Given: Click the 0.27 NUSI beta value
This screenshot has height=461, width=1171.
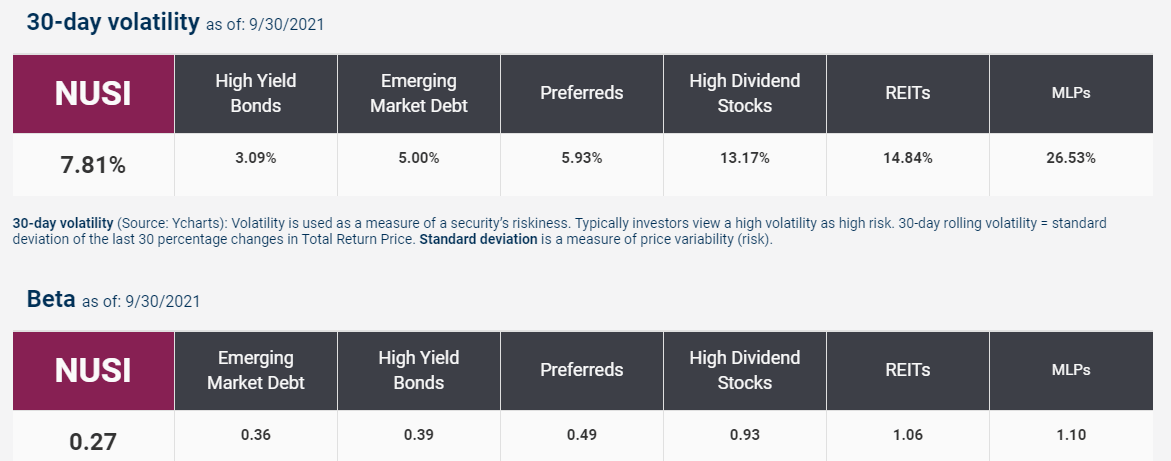Looking at the screenshot, I should [93, 442].
